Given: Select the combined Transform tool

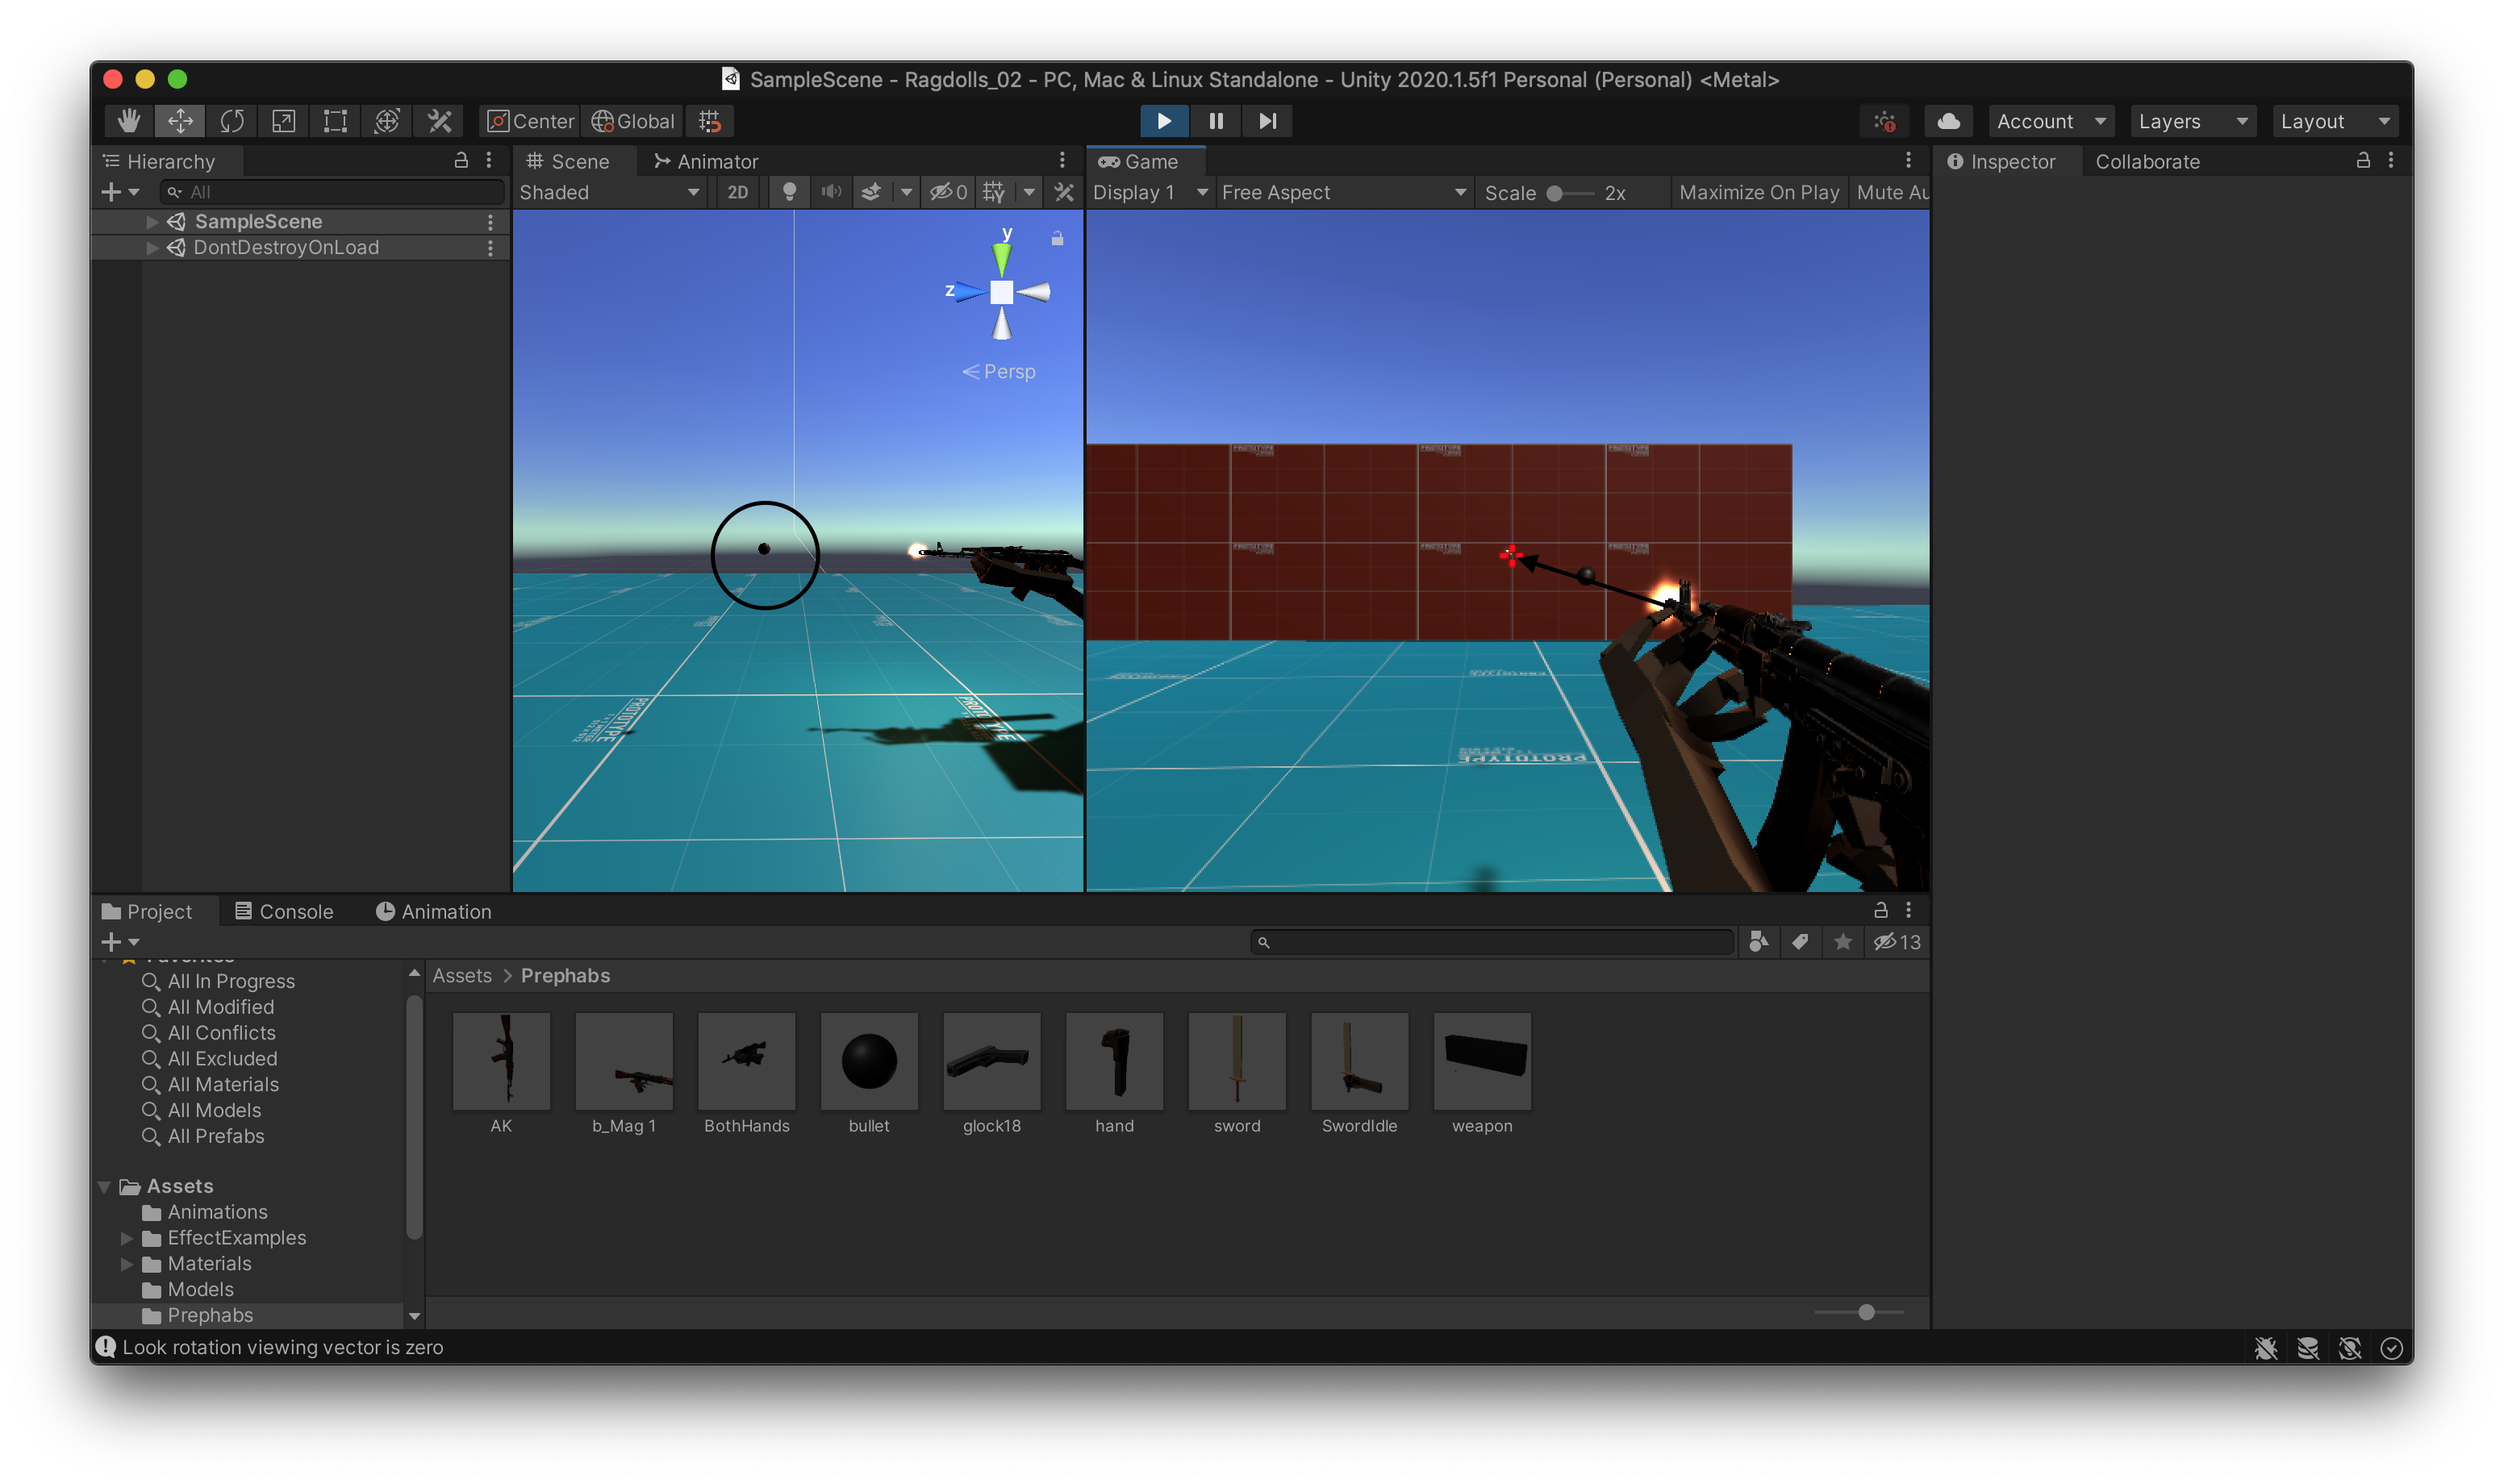Looking at the screenshot, I should [x=387, y=121].
